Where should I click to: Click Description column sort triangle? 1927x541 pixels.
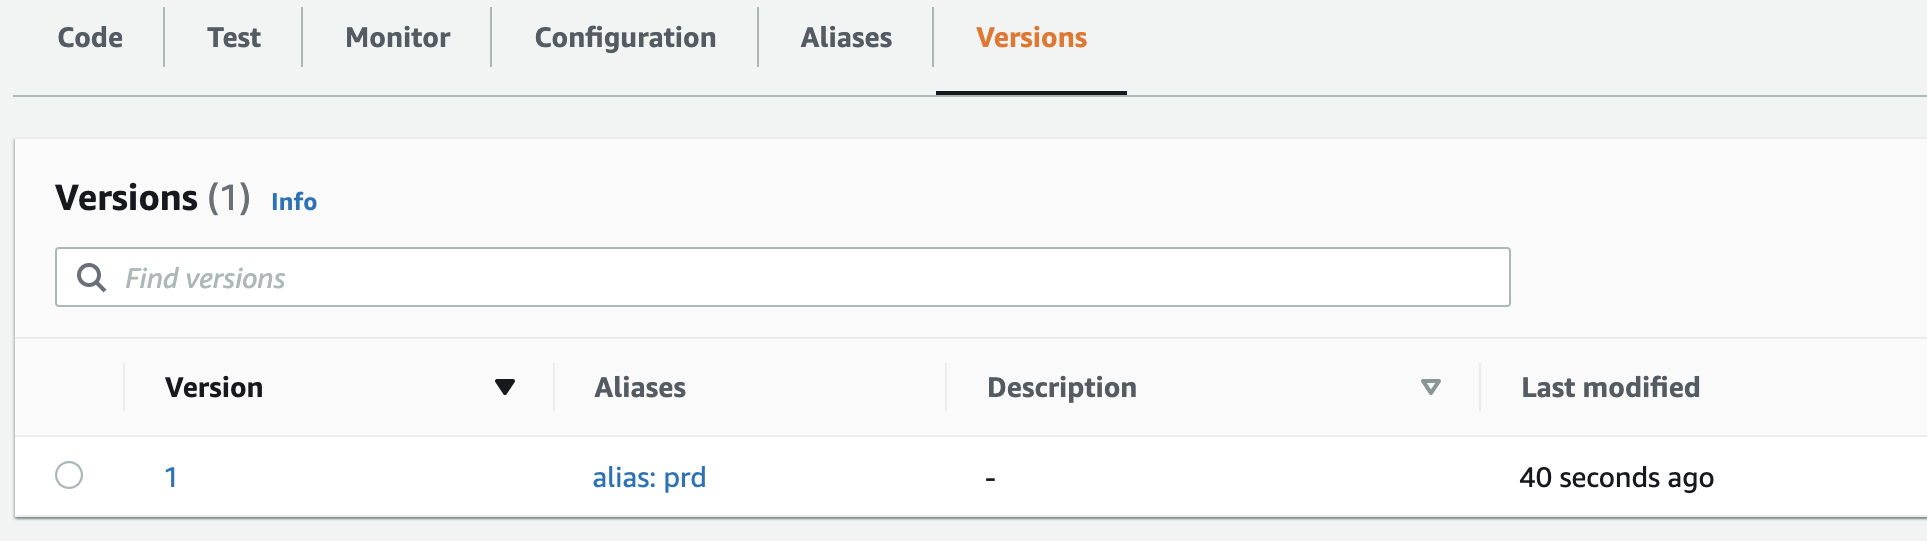1431,387
